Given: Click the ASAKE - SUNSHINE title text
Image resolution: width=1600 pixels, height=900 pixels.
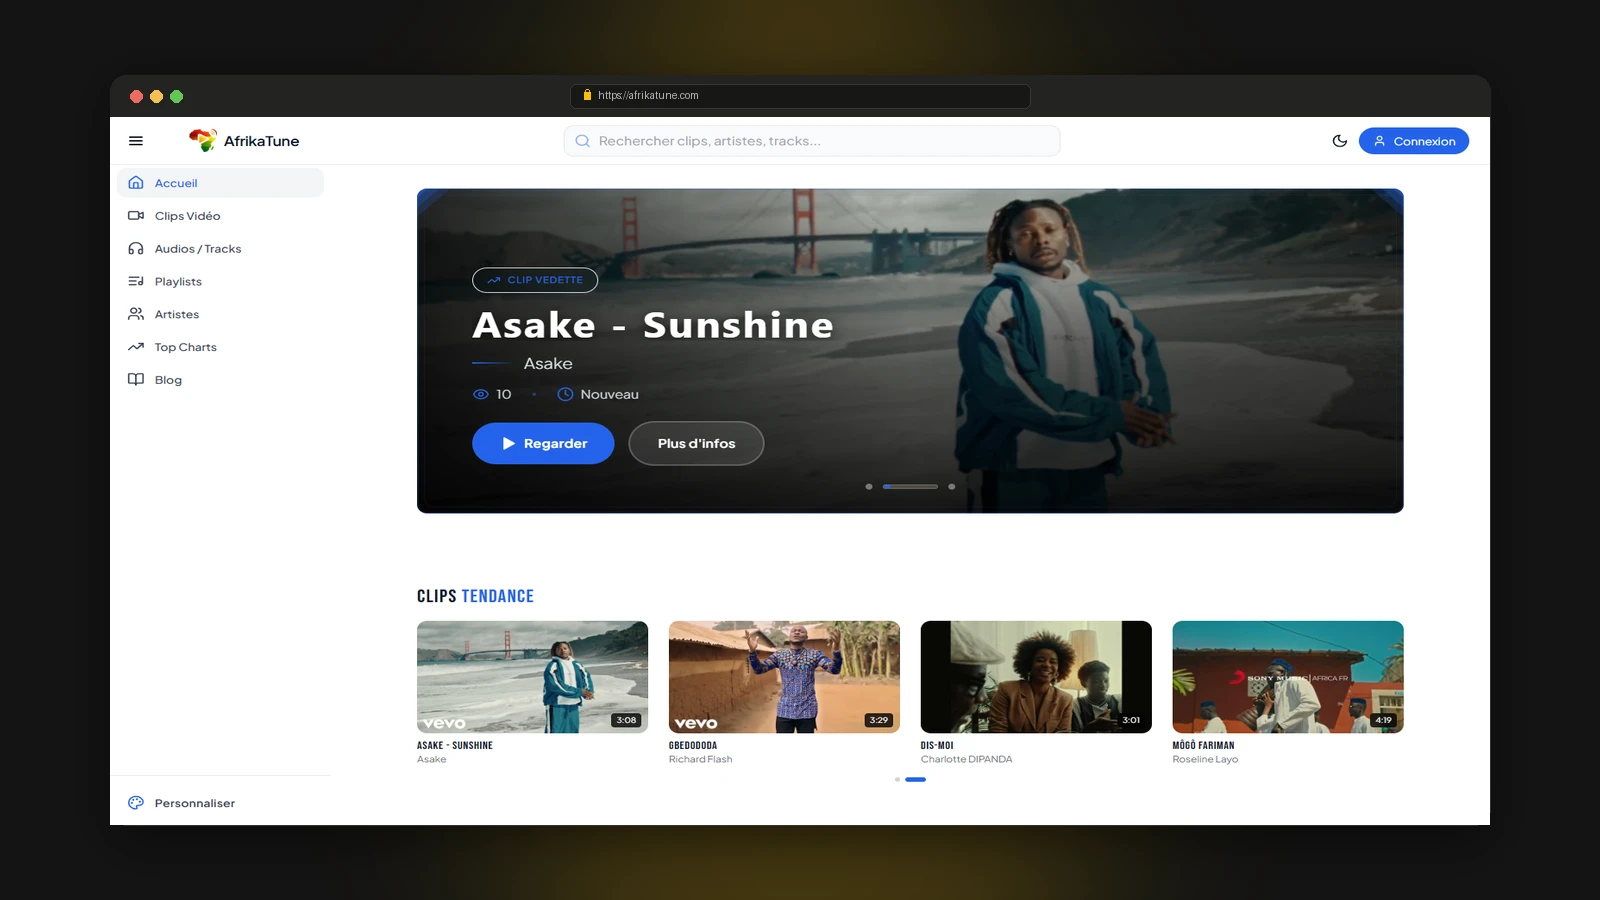Looking at the screenshot, I should (x=455, y=745).
